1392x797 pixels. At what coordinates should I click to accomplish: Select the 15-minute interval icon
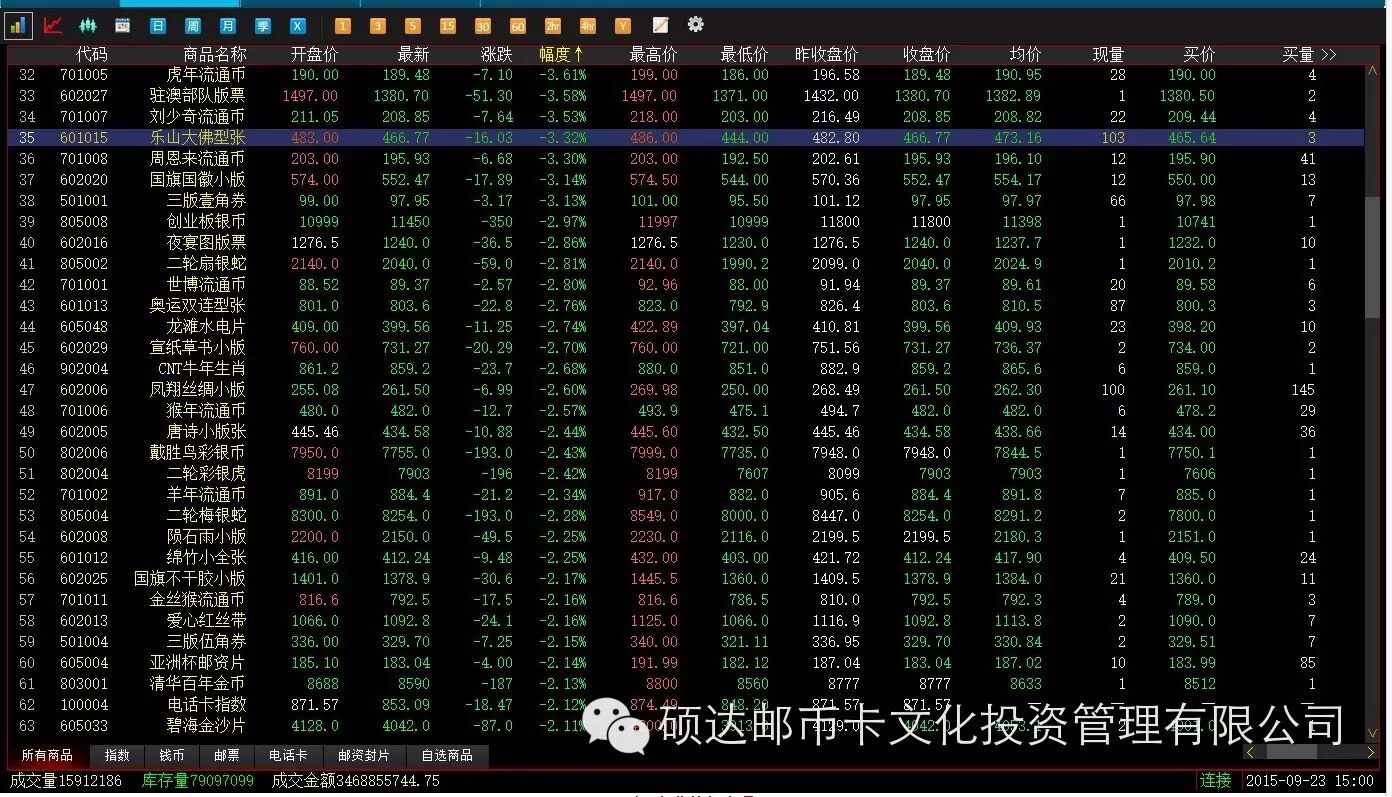pyautogui.click(x=448, y=25)
